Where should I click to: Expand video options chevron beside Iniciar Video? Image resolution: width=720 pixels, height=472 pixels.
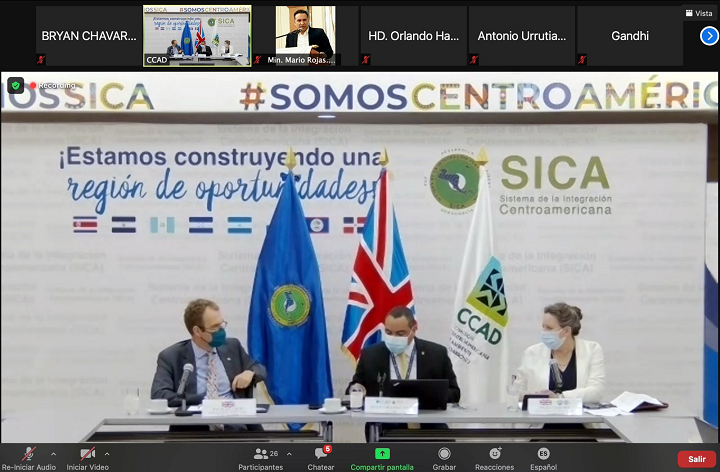click(107, 454)
